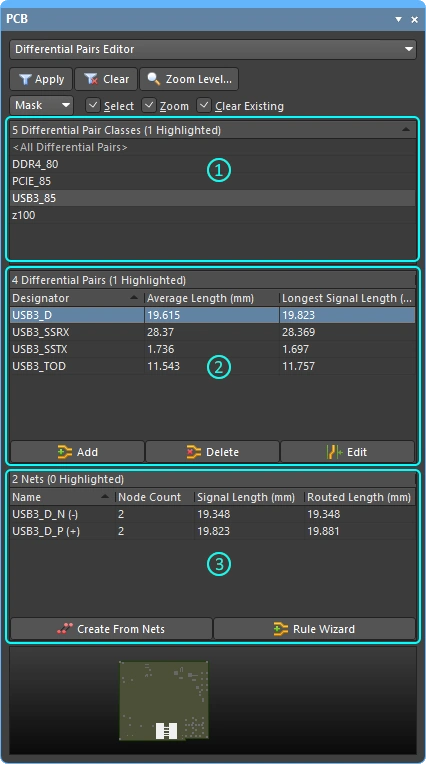The width and height of the screenshot is (426, 764).
Task: Click the 19.881 routed length cell
Action: (x=360, y=531)
